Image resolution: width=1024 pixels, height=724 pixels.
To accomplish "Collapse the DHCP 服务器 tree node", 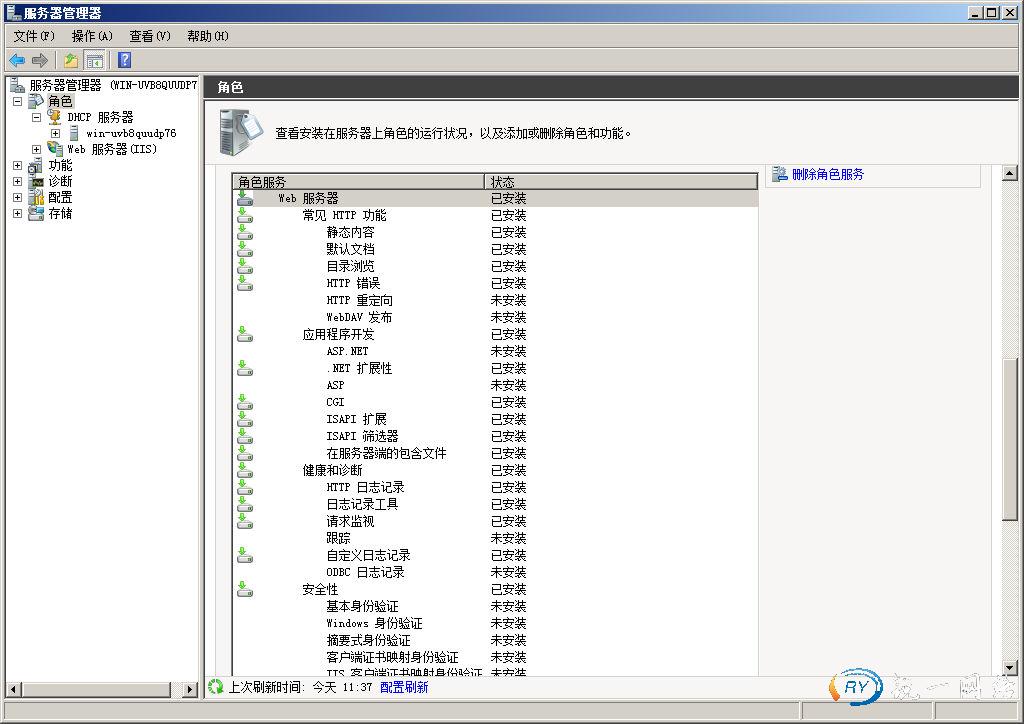I will [36, 117].
